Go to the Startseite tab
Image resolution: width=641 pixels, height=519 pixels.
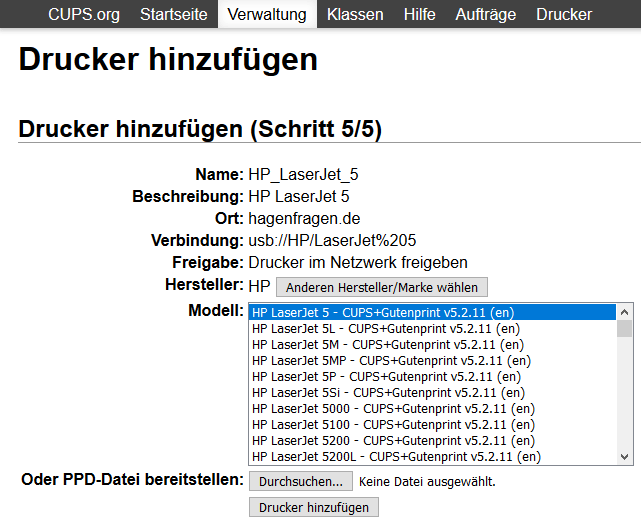174,14
